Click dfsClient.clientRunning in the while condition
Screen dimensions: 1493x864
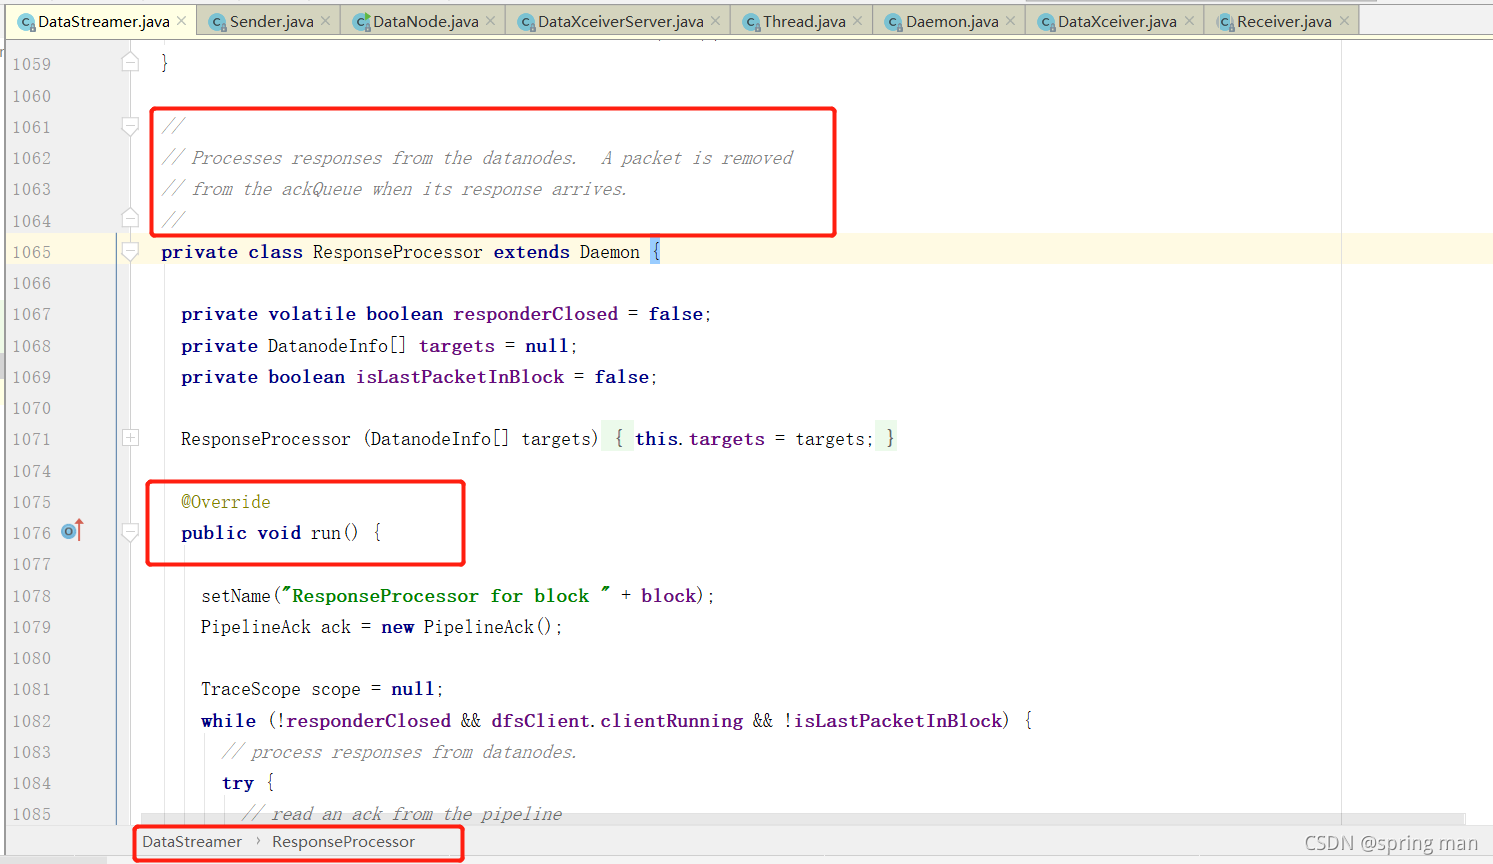(x=617, y=721)
